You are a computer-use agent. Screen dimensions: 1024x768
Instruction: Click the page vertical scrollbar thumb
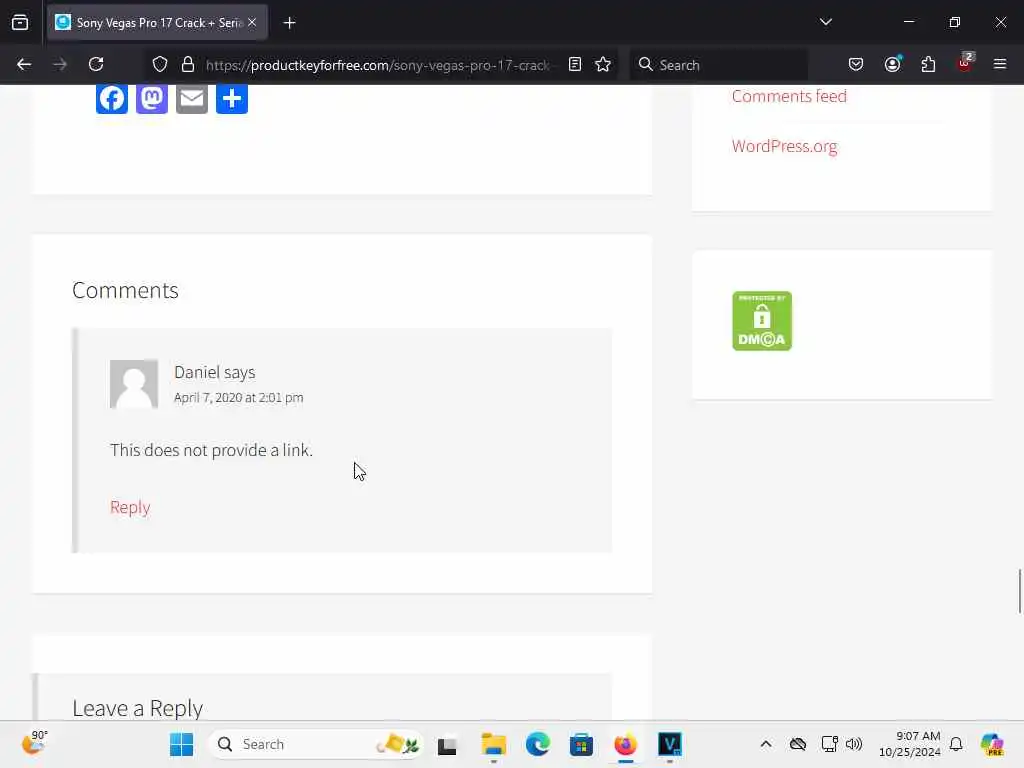[1019, 591]
